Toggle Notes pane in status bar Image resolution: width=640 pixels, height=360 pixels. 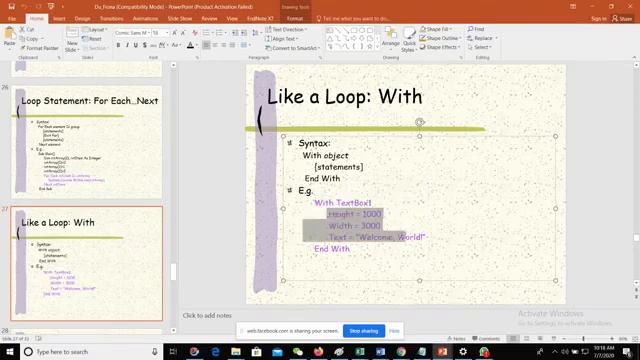click(x=456, y=338)
